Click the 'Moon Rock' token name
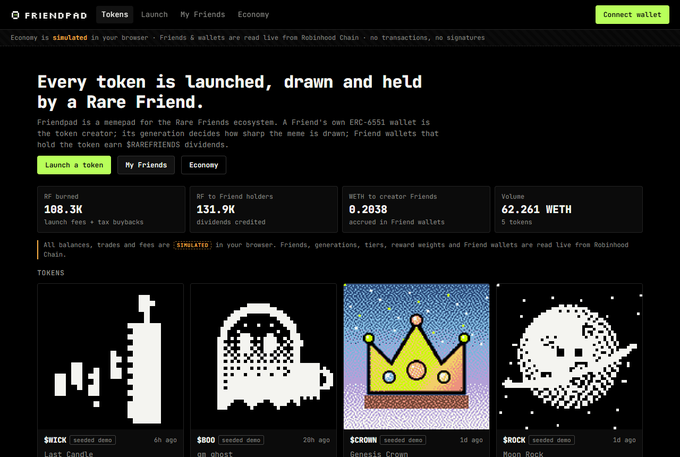 coord(523,454)
